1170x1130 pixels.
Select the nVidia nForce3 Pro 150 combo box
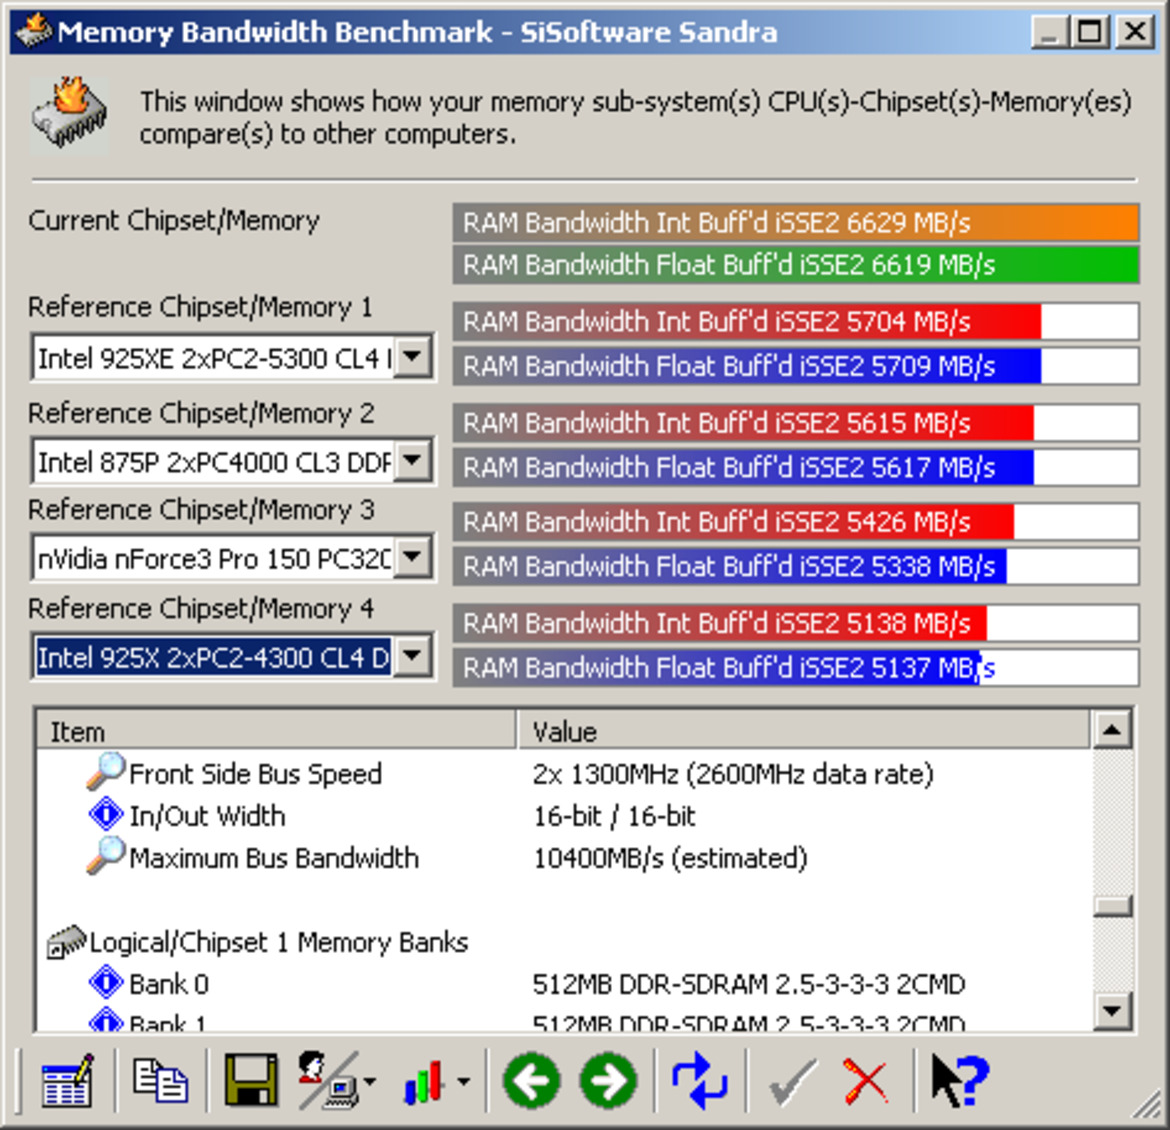232,557
